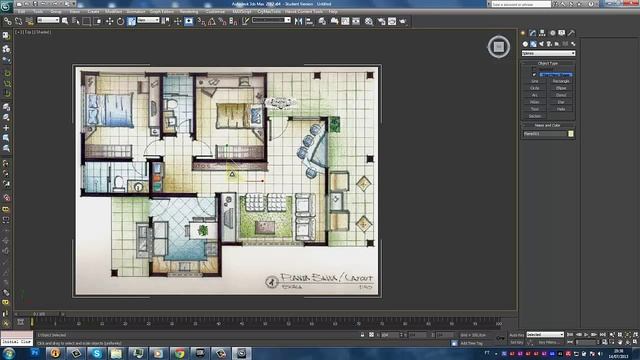640x360 pixels.
Task: Activate the Select Object tool
Action: (x=65, y=21)
